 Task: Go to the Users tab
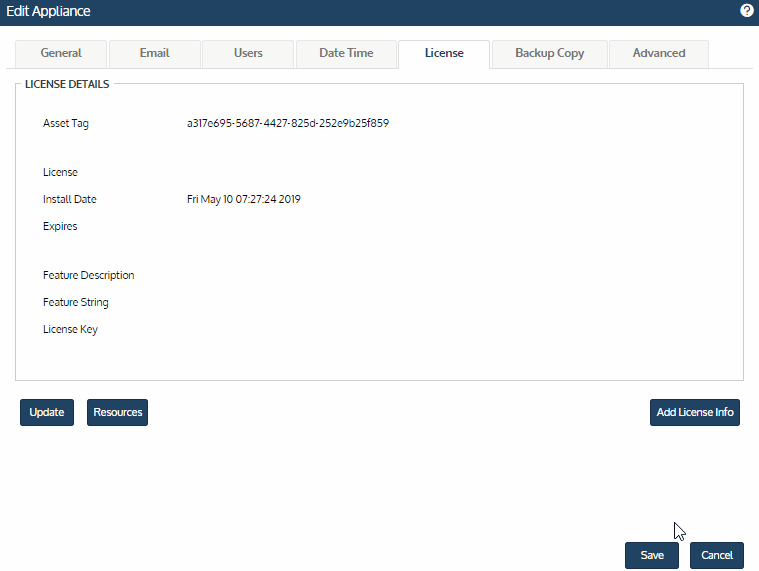coord(248,54)
